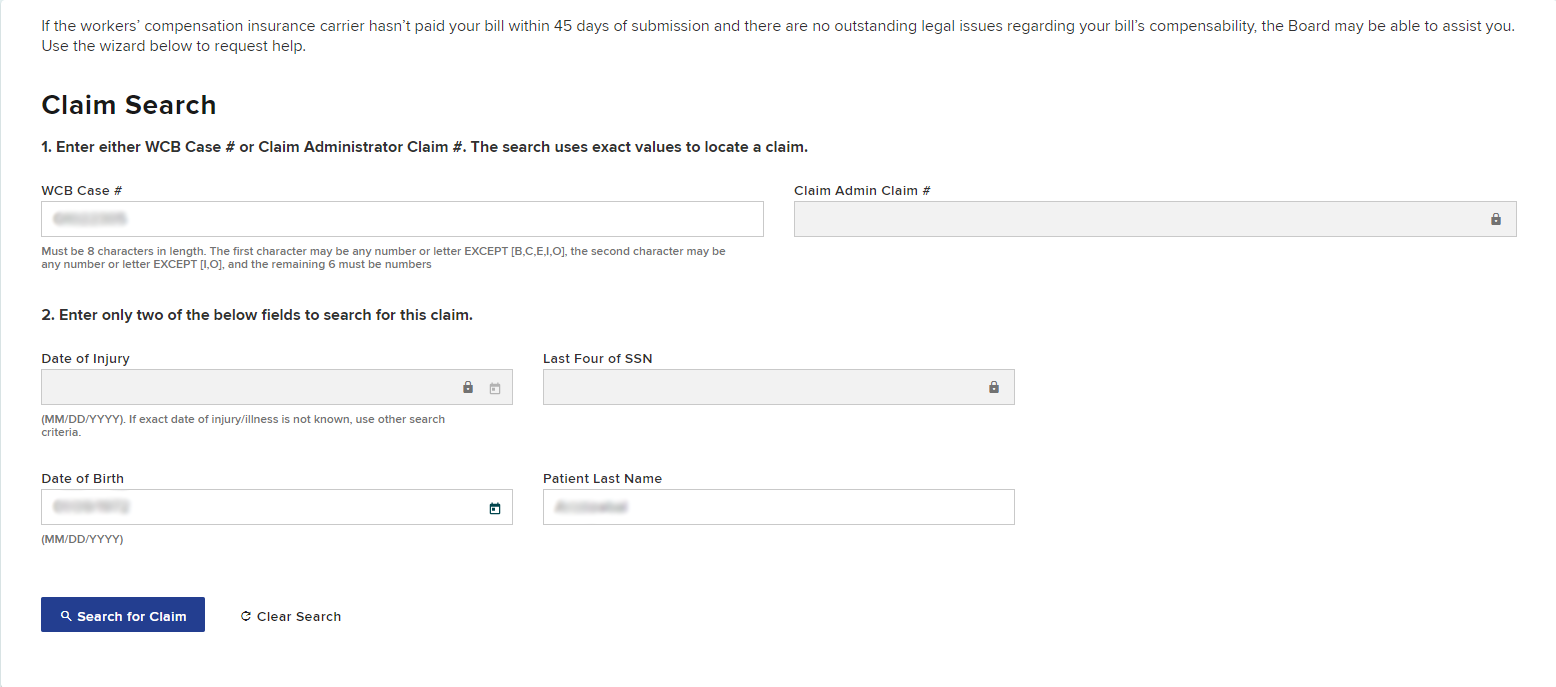1556x687 pixels.
Task: Click the WCB Case # label
Action: (82, 190)
